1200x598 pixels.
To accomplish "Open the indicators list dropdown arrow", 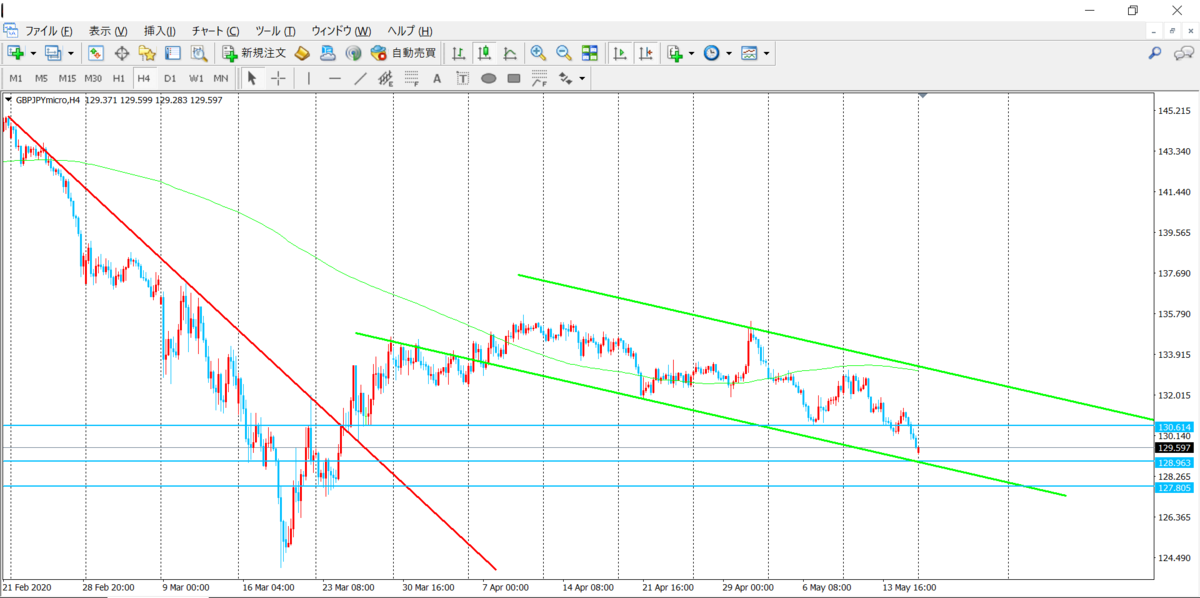I will click(691, 53).
